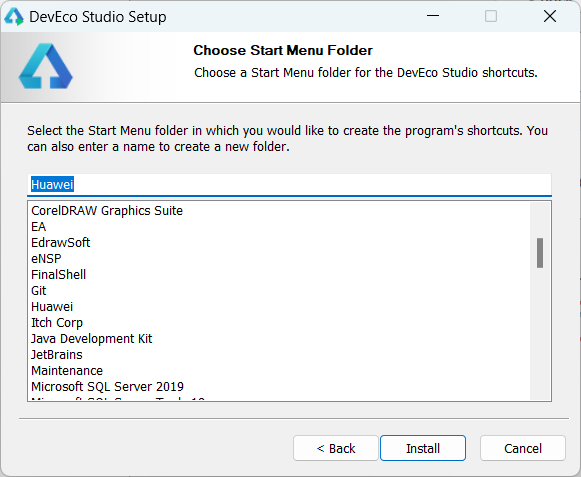Choose Huawei in the folder list
This screenshot has width=581, height=477.
coord(52,307)
